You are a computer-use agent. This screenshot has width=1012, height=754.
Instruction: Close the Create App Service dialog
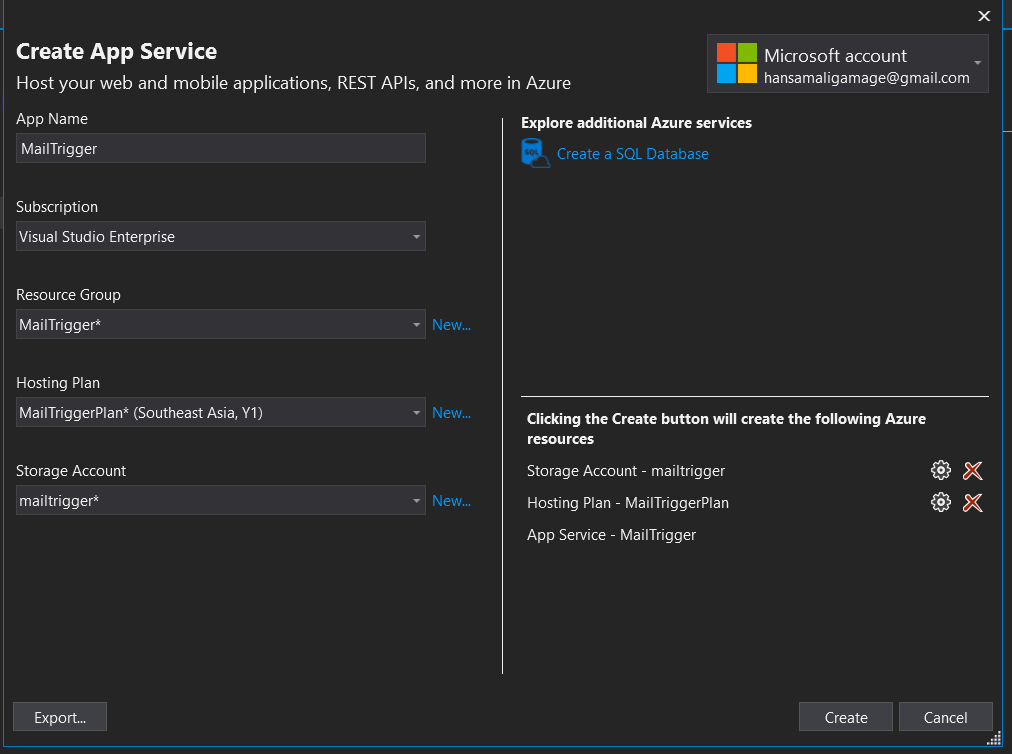point(984,16)
